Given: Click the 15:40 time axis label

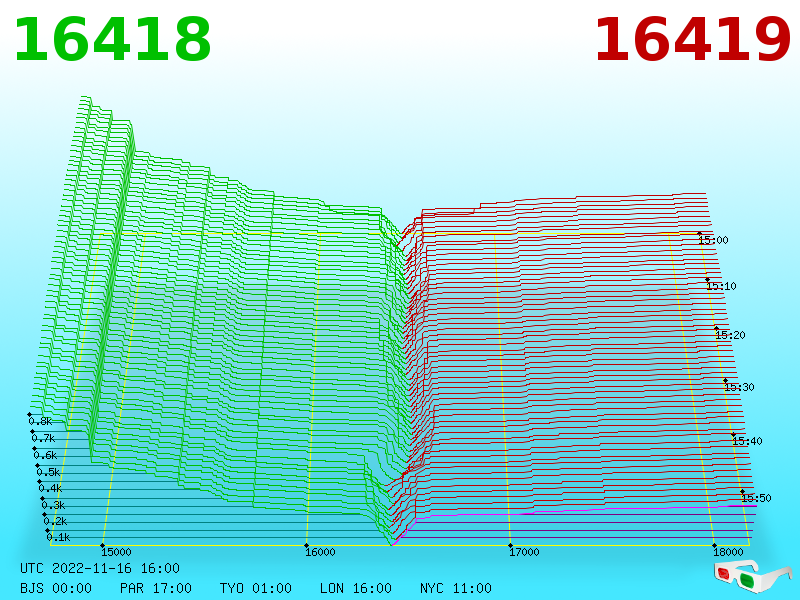Looking at the screenshot, I should [747, 441].
